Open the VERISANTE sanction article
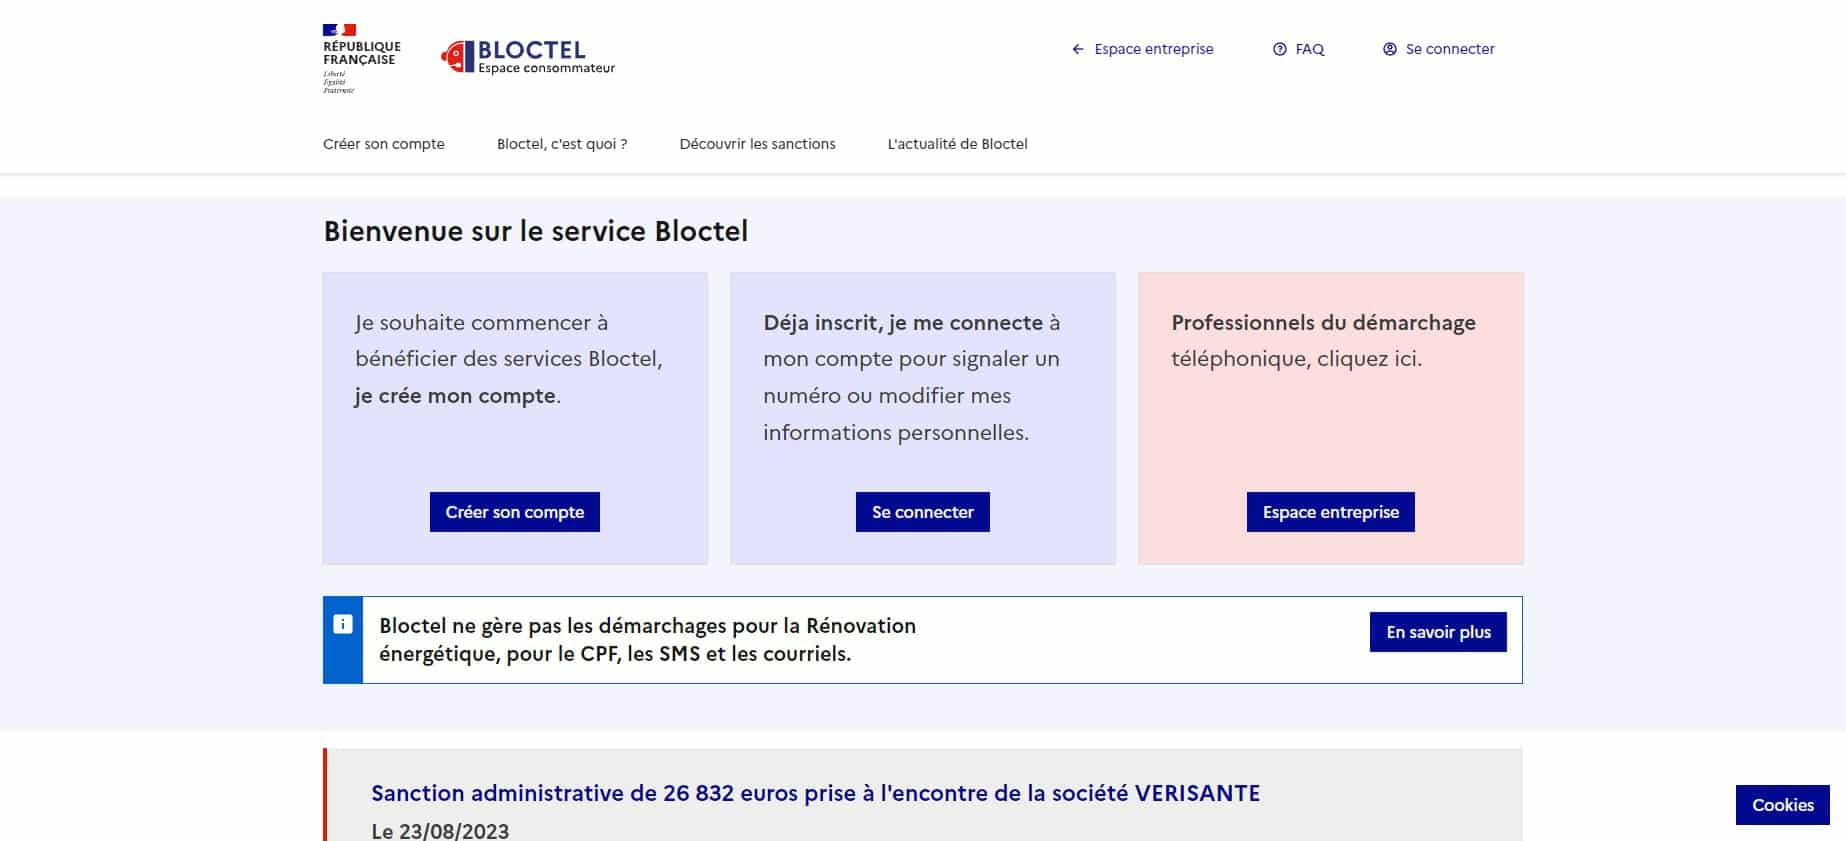1846x841 pixels. 816,794
